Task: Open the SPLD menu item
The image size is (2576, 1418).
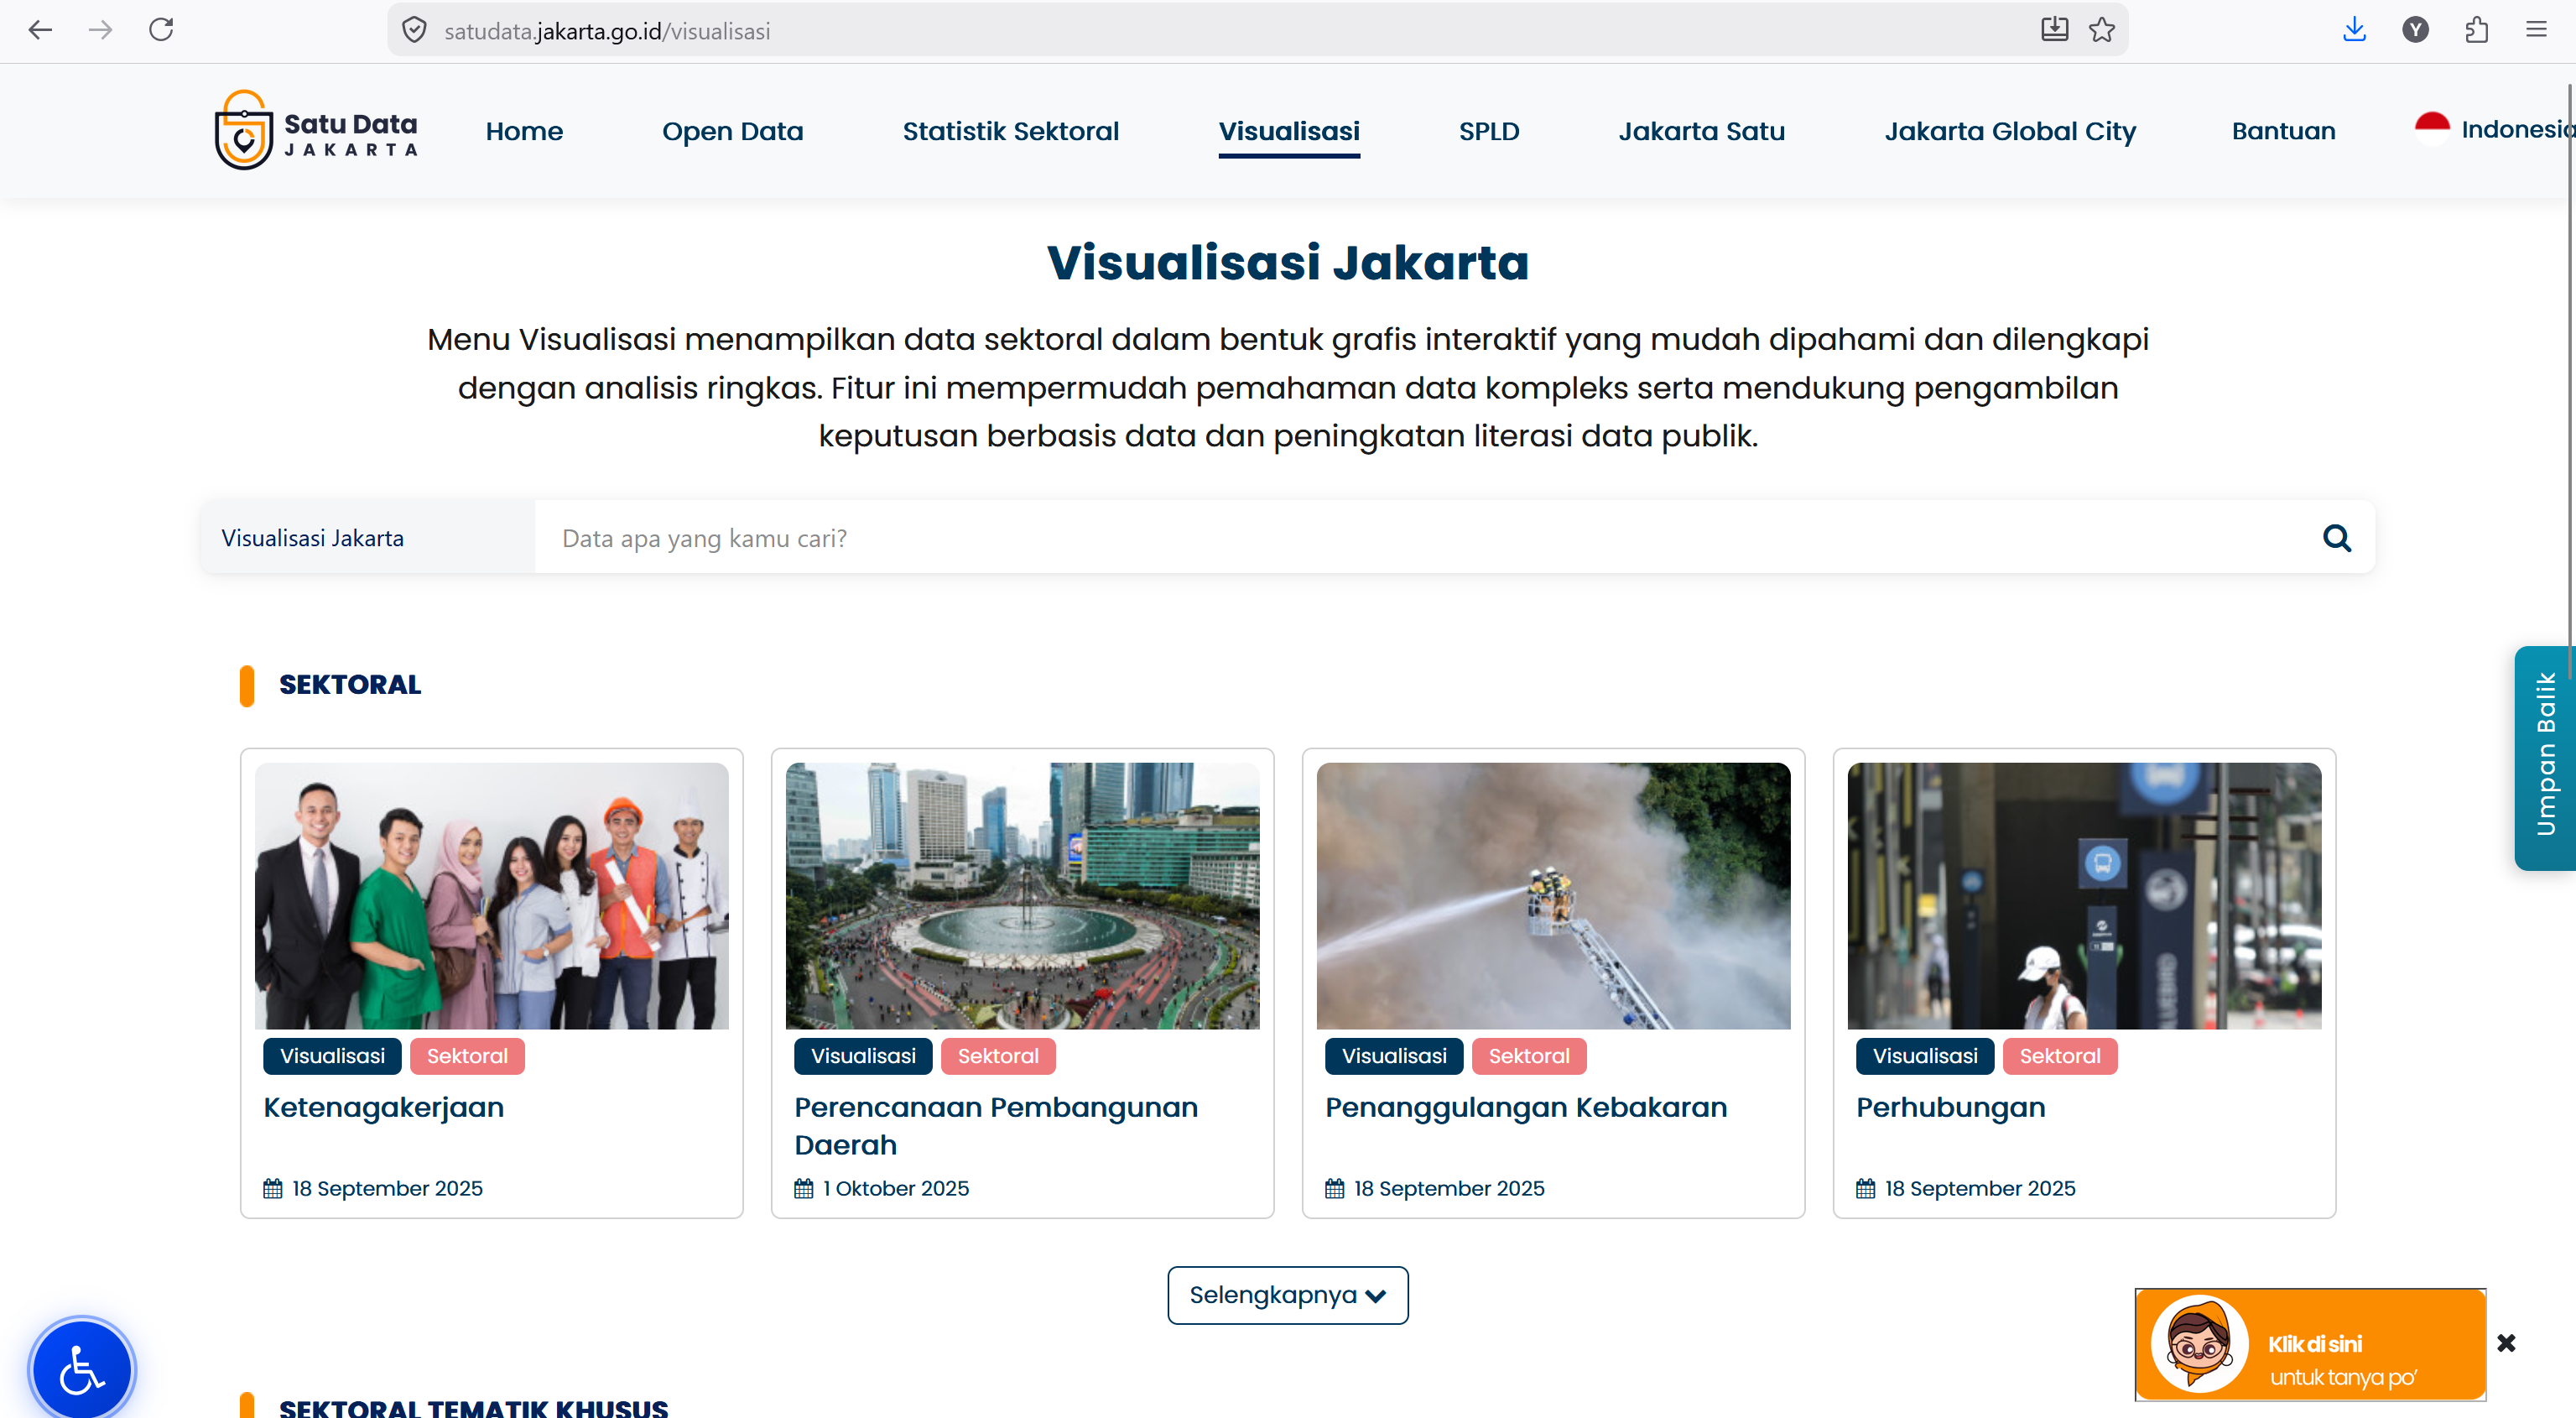Action: pos(1489,131)
